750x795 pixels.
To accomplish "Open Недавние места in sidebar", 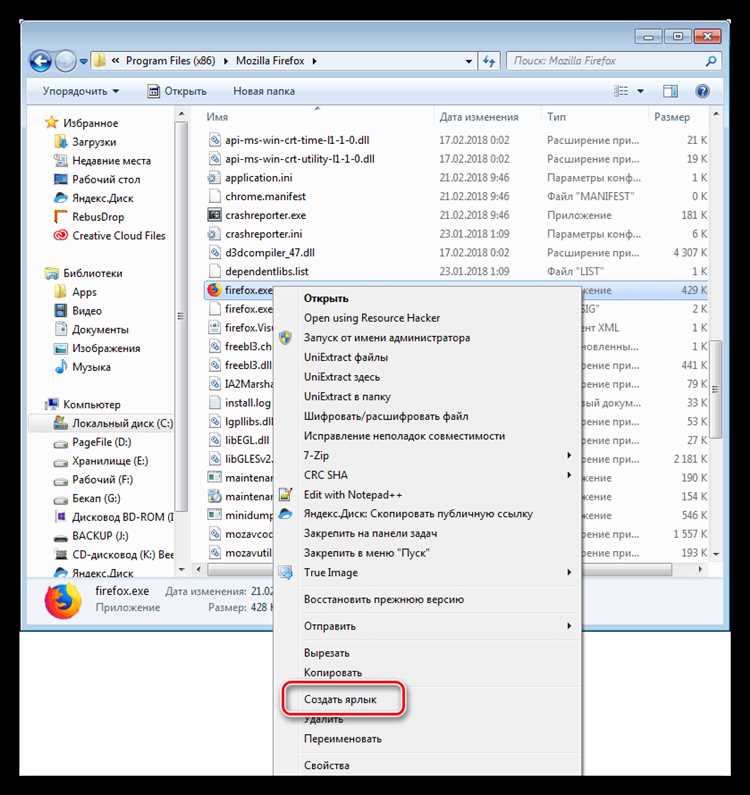I will pos(112,161).
